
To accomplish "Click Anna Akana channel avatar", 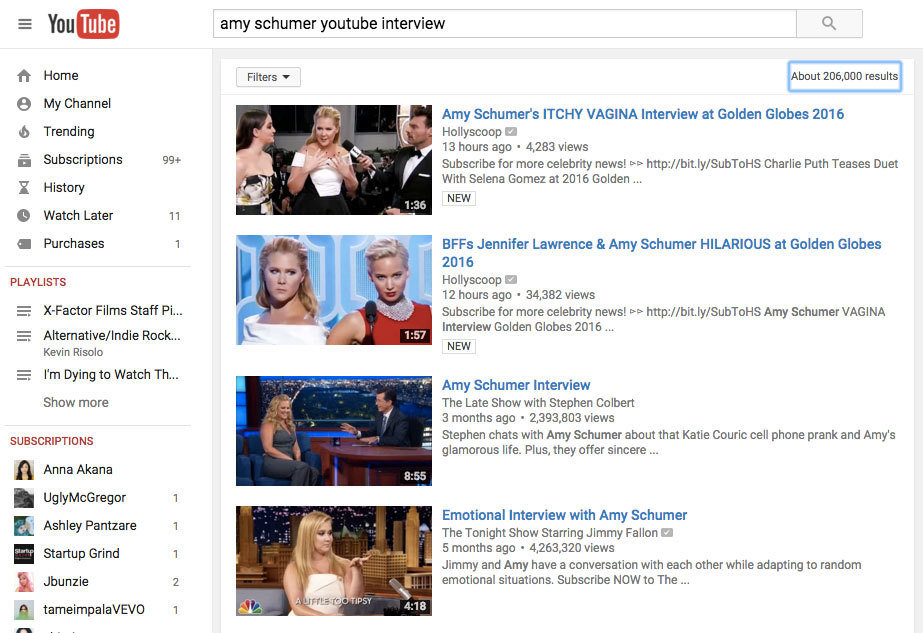I will 24,470.
